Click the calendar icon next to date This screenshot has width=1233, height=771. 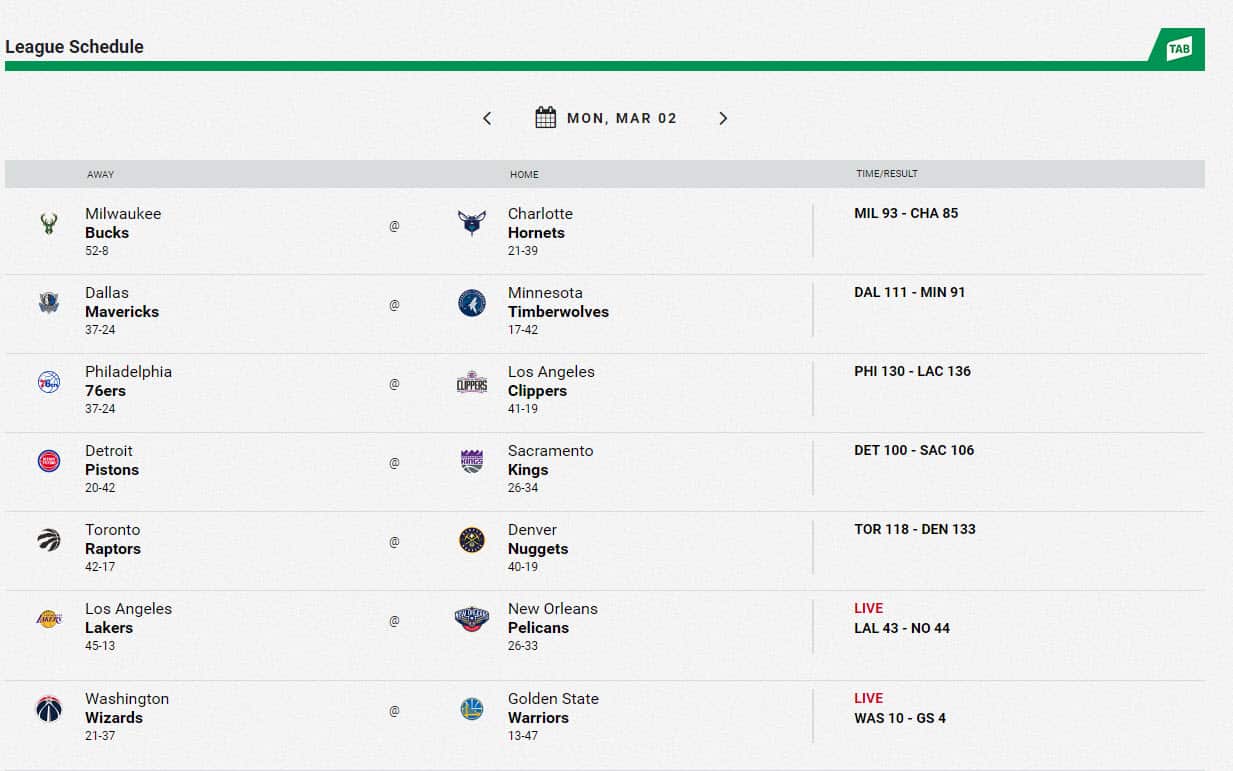pyautogui.click(x=545, y=117)
